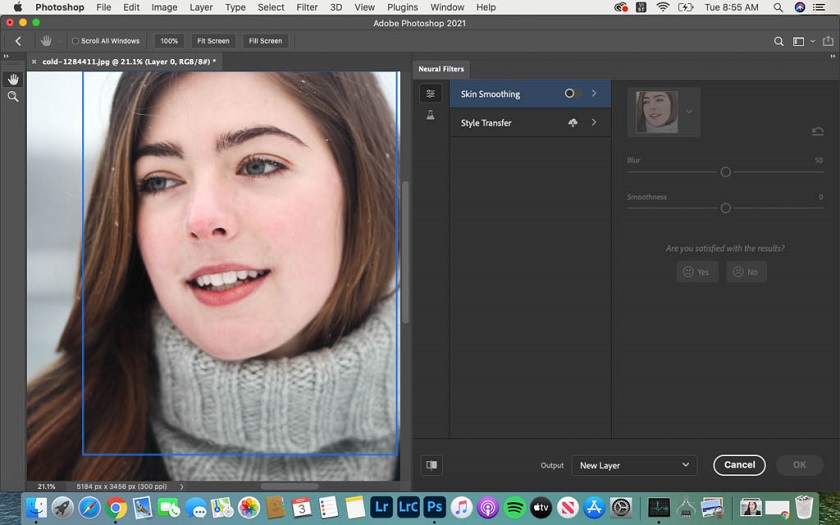The image size is (840, 525).
Task: Open Lightroom from the dock
Action: coord(381,507)
